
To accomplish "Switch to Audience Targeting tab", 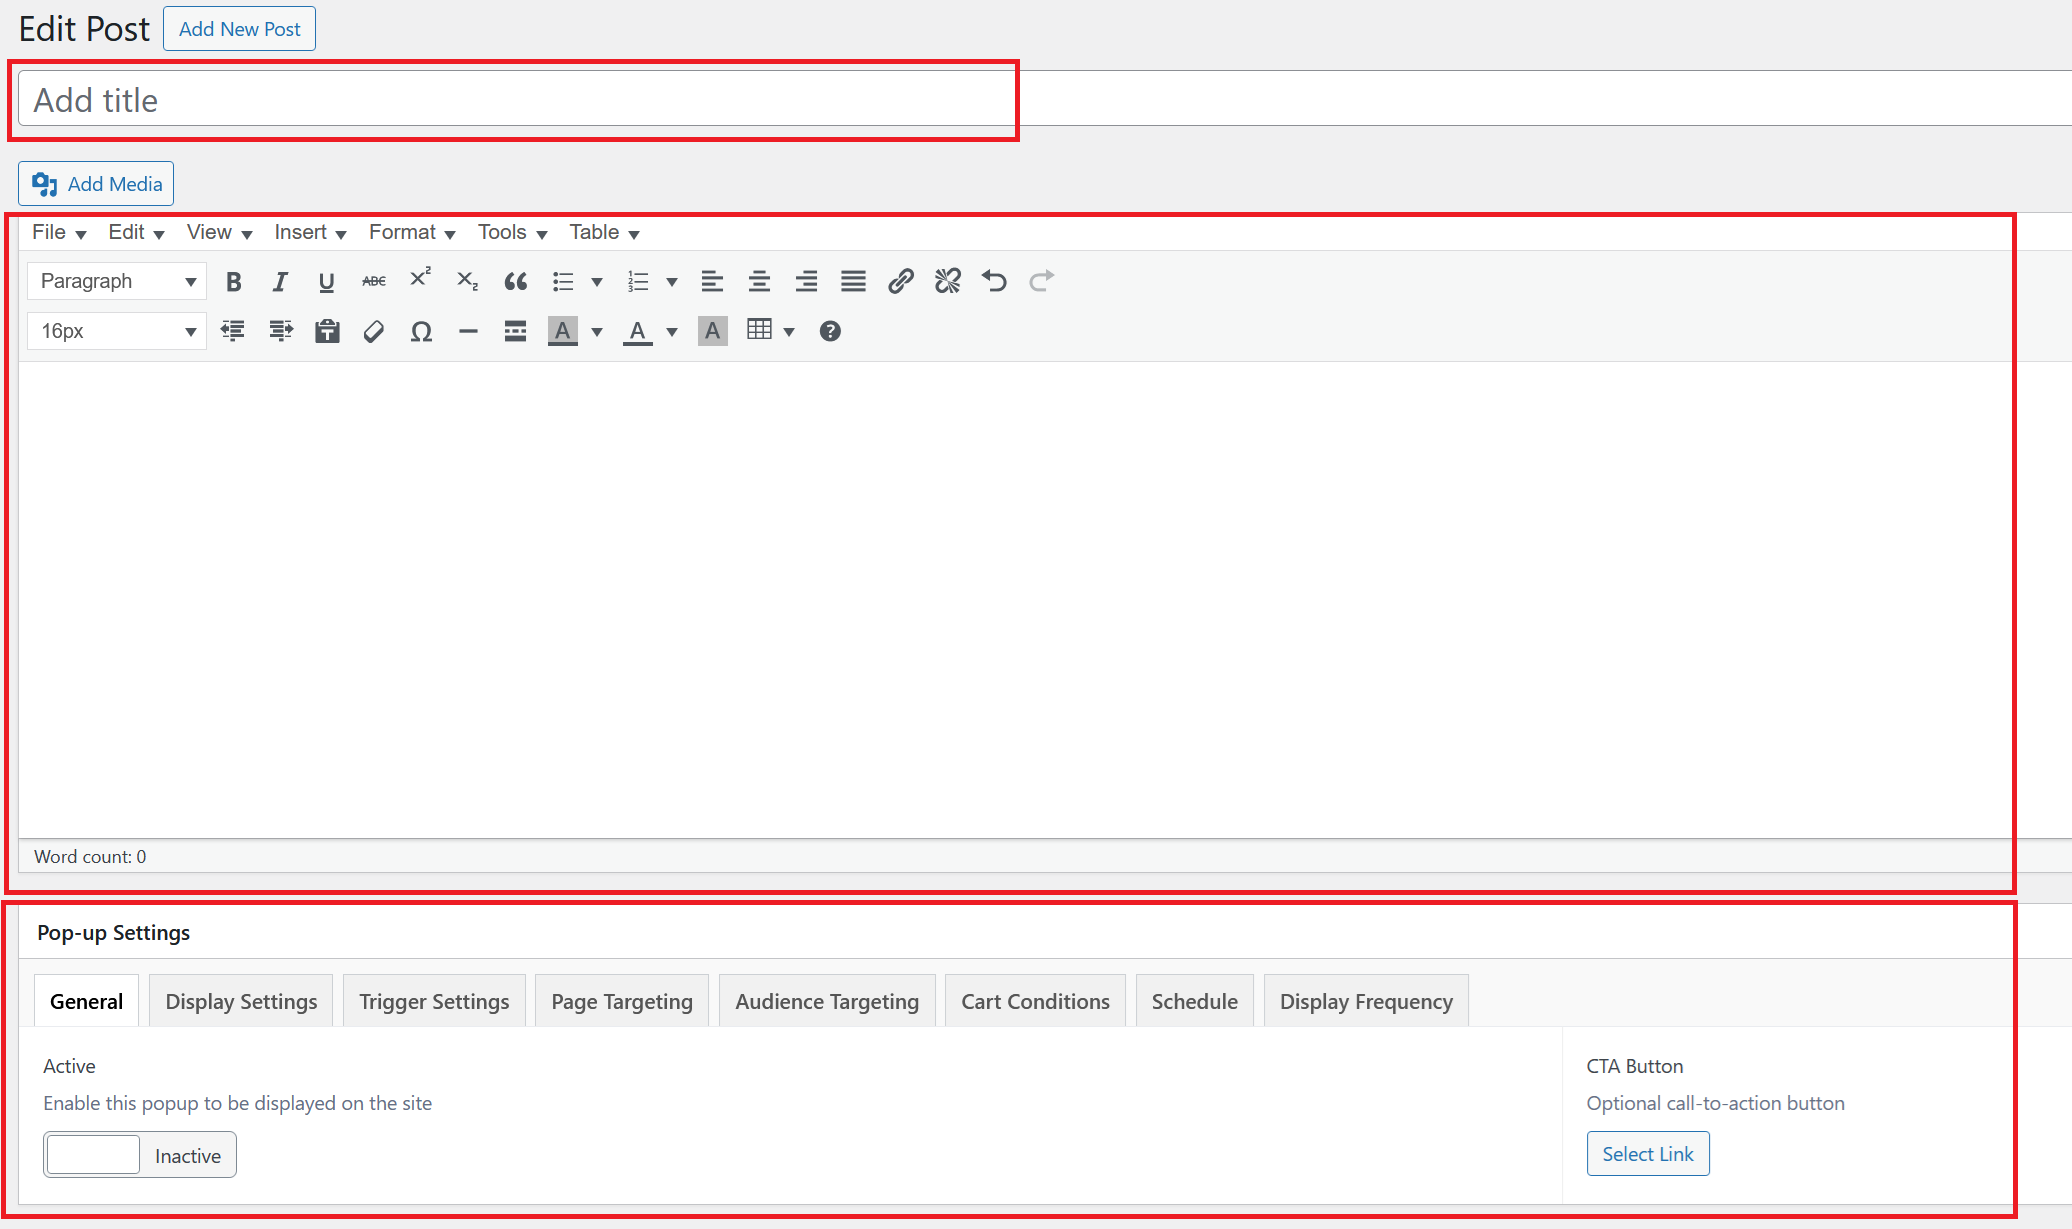I will [x=827, y=1001].
